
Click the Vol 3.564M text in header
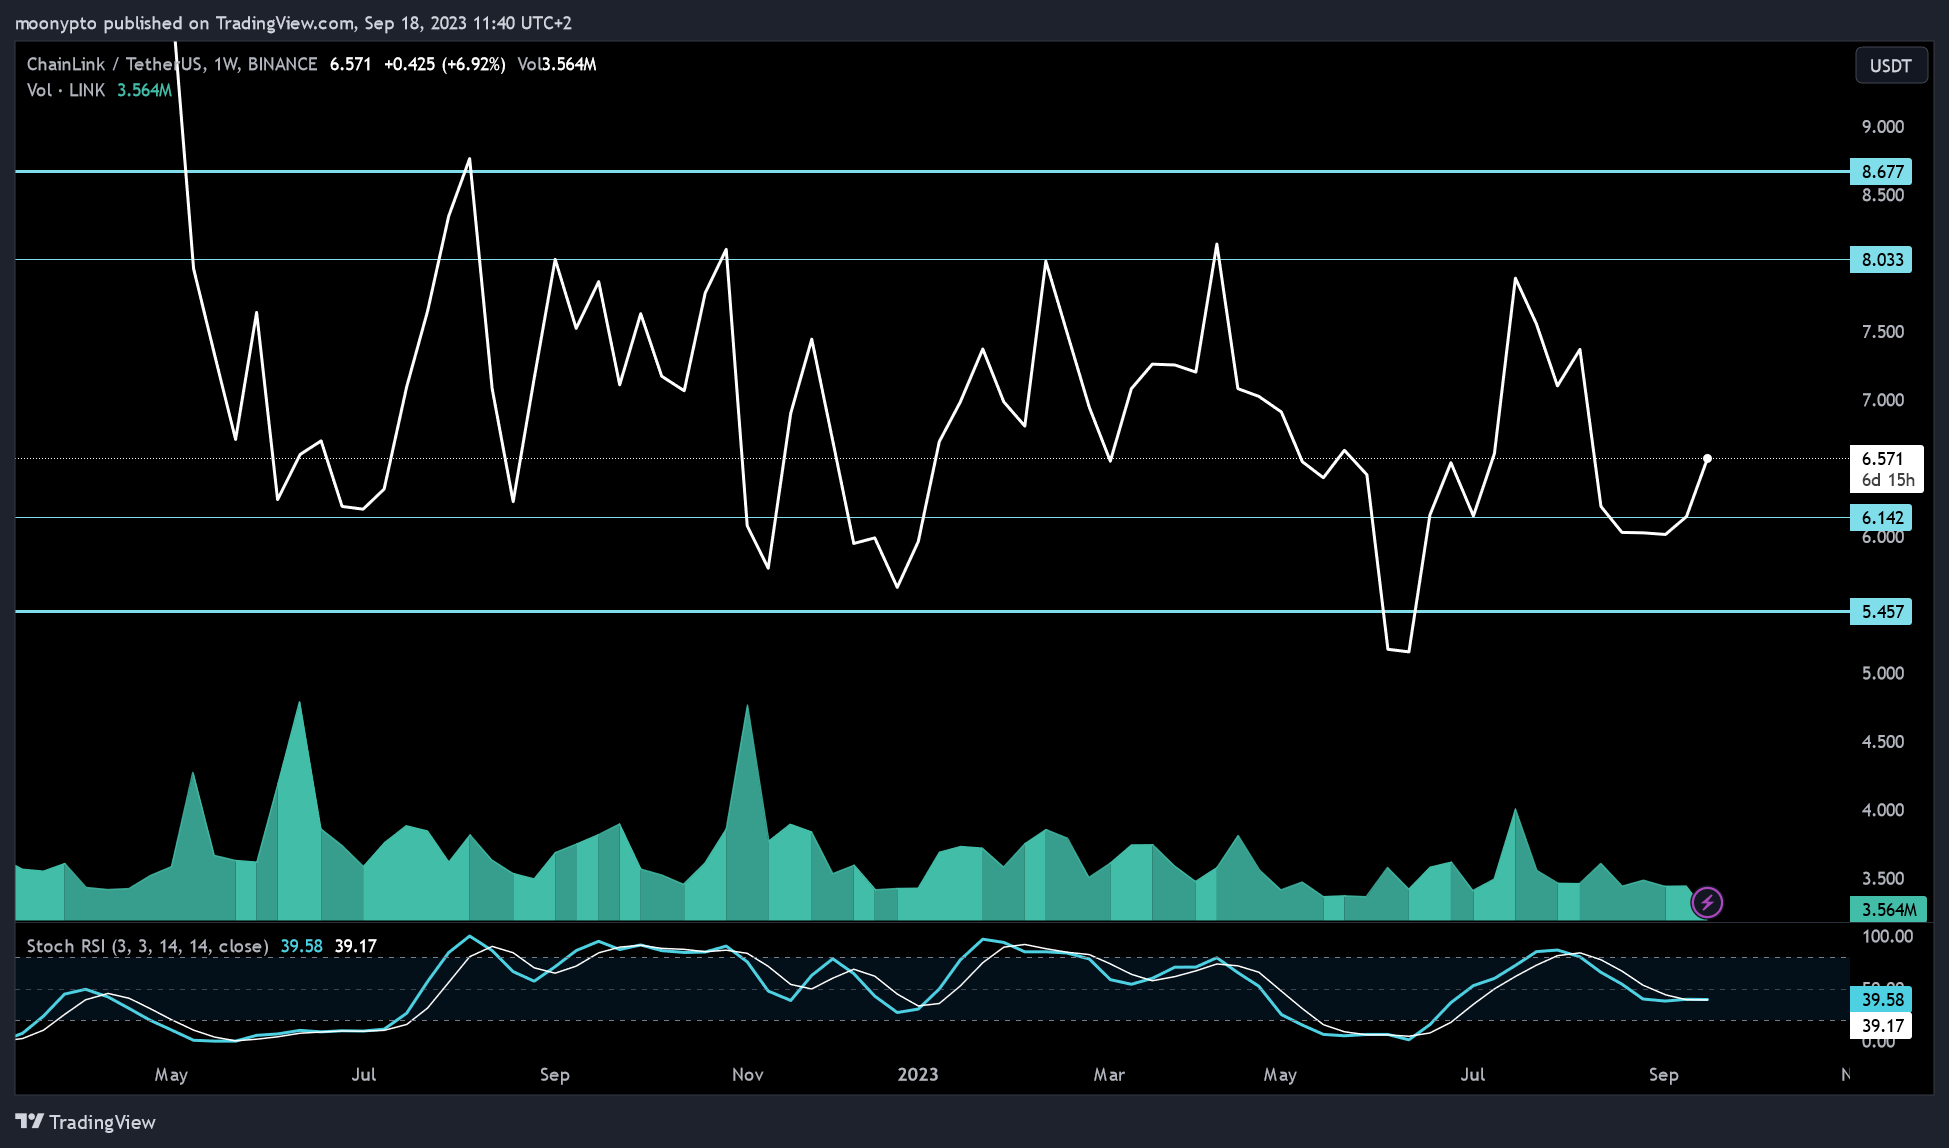(x=556, y=64)
